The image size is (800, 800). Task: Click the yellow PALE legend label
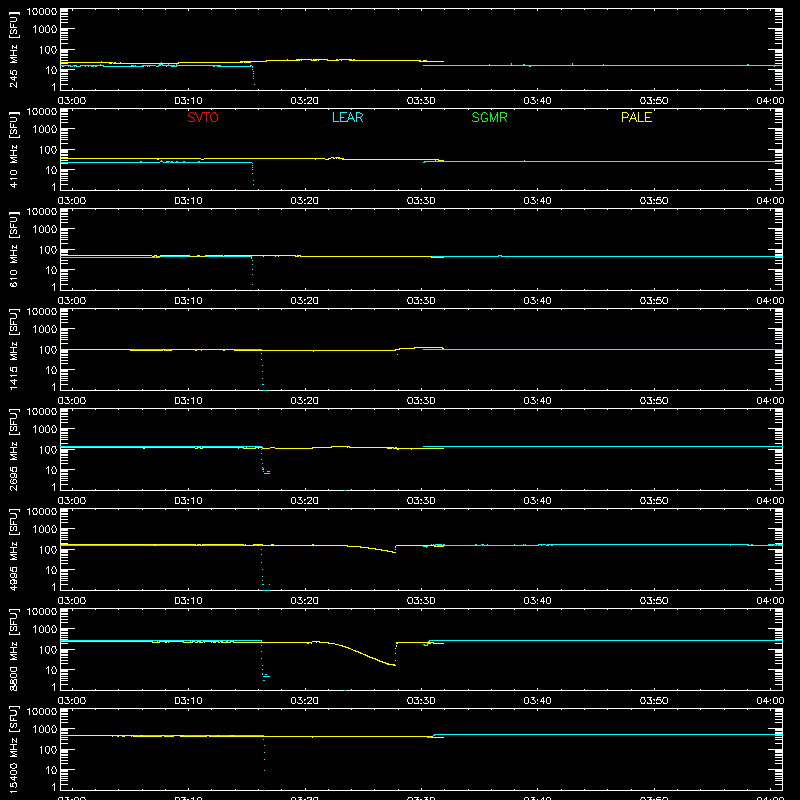tap(636, 117)
